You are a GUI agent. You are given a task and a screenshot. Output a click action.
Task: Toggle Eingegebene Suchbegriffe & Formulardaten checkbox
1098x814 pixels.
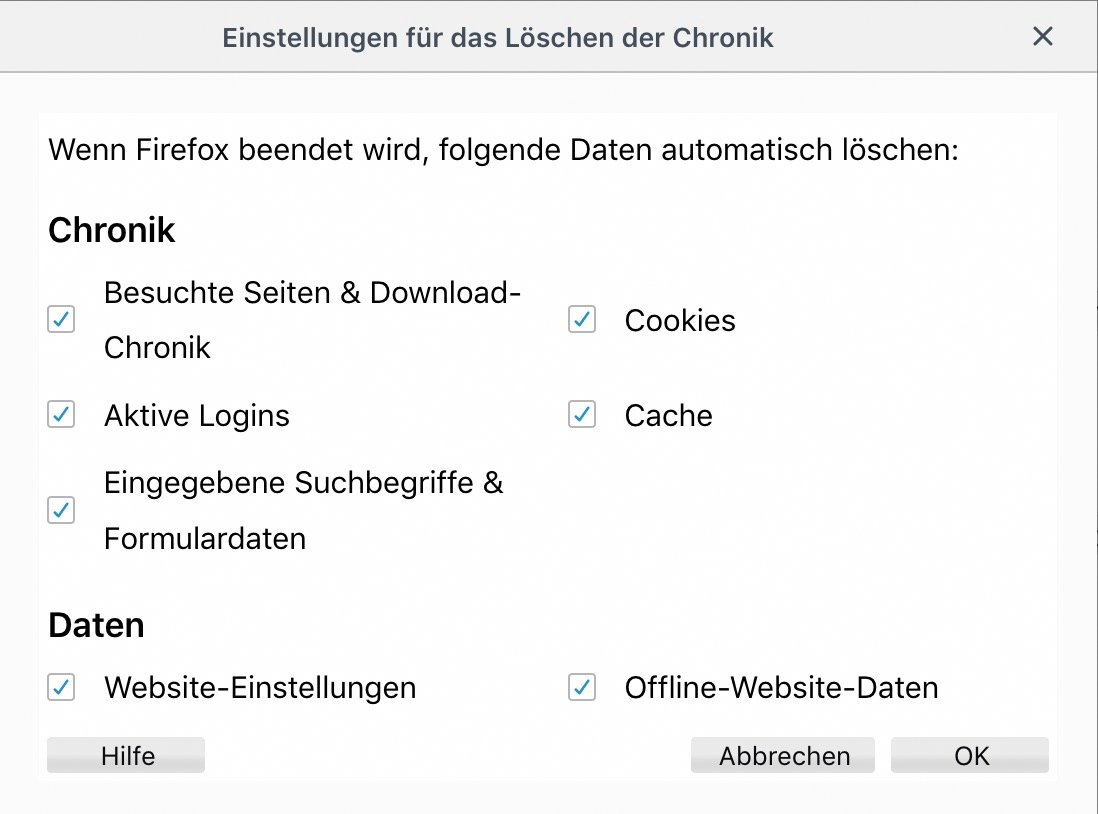[x=62, y=510]
